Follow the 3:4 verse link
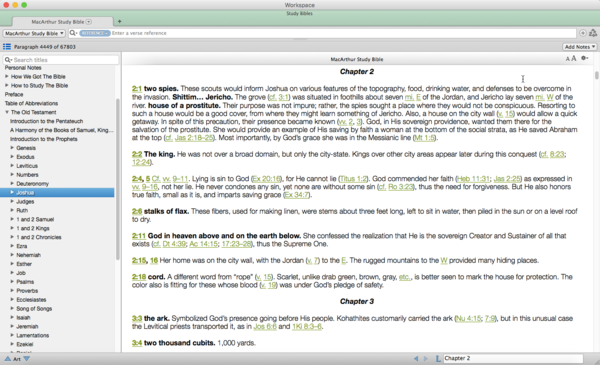This screenshot has width=600, height=365. coord(137,343)
